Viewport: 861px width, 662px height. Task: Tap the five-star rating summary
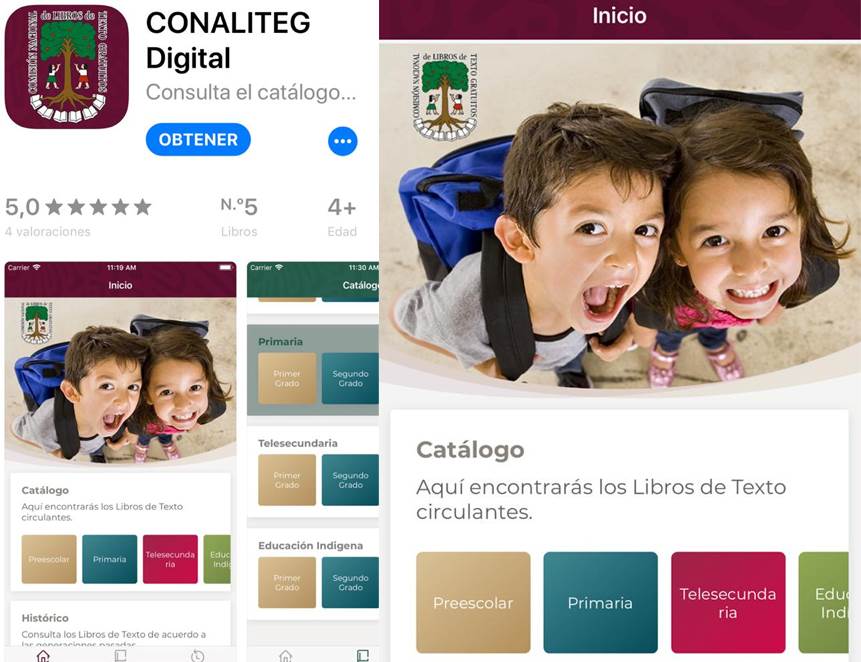coord(78,207)
